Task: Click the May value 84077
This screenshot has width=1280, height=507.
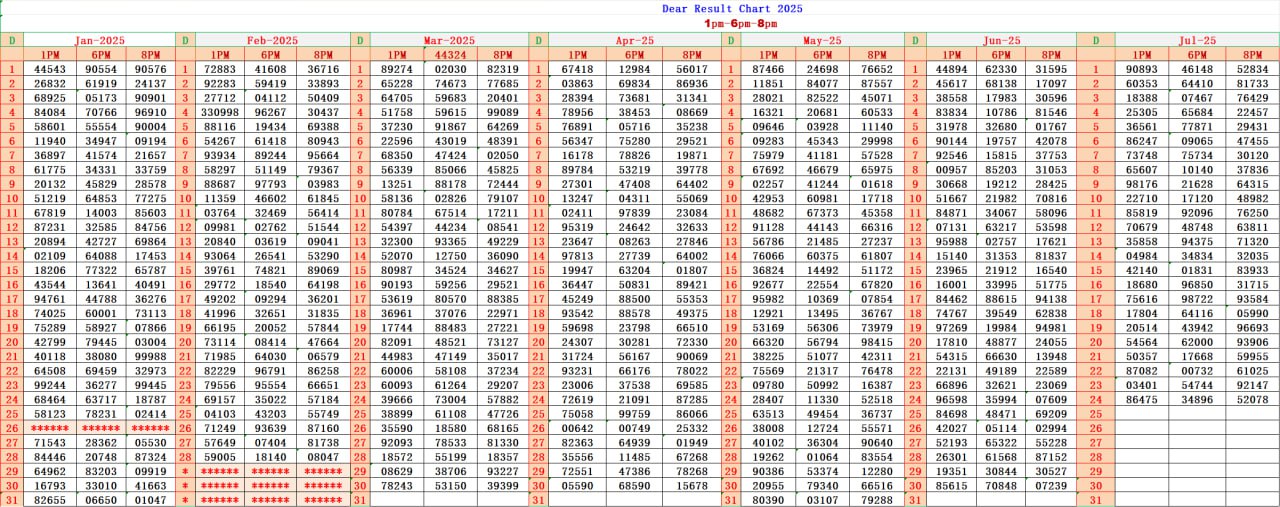Action: 822,84
